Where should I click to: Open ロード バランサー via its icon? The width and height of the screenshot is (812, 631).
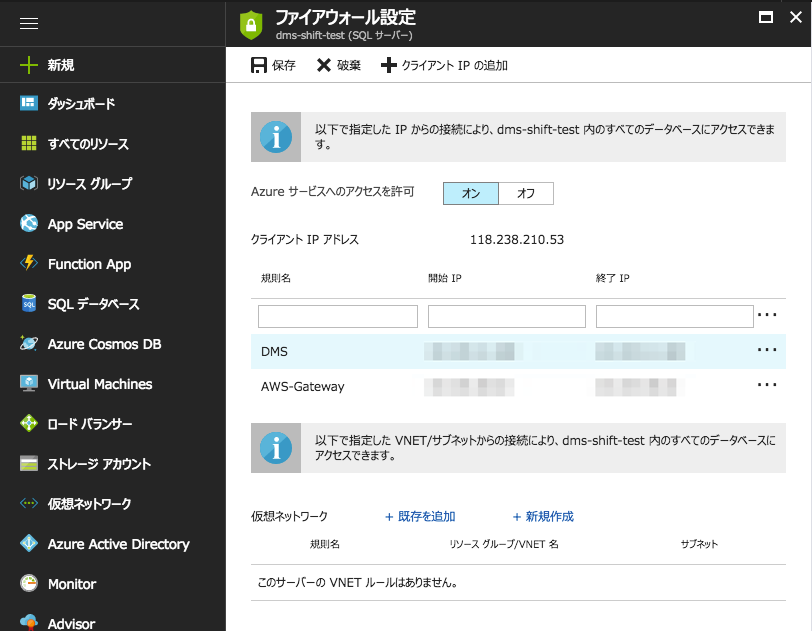point(27,424)
